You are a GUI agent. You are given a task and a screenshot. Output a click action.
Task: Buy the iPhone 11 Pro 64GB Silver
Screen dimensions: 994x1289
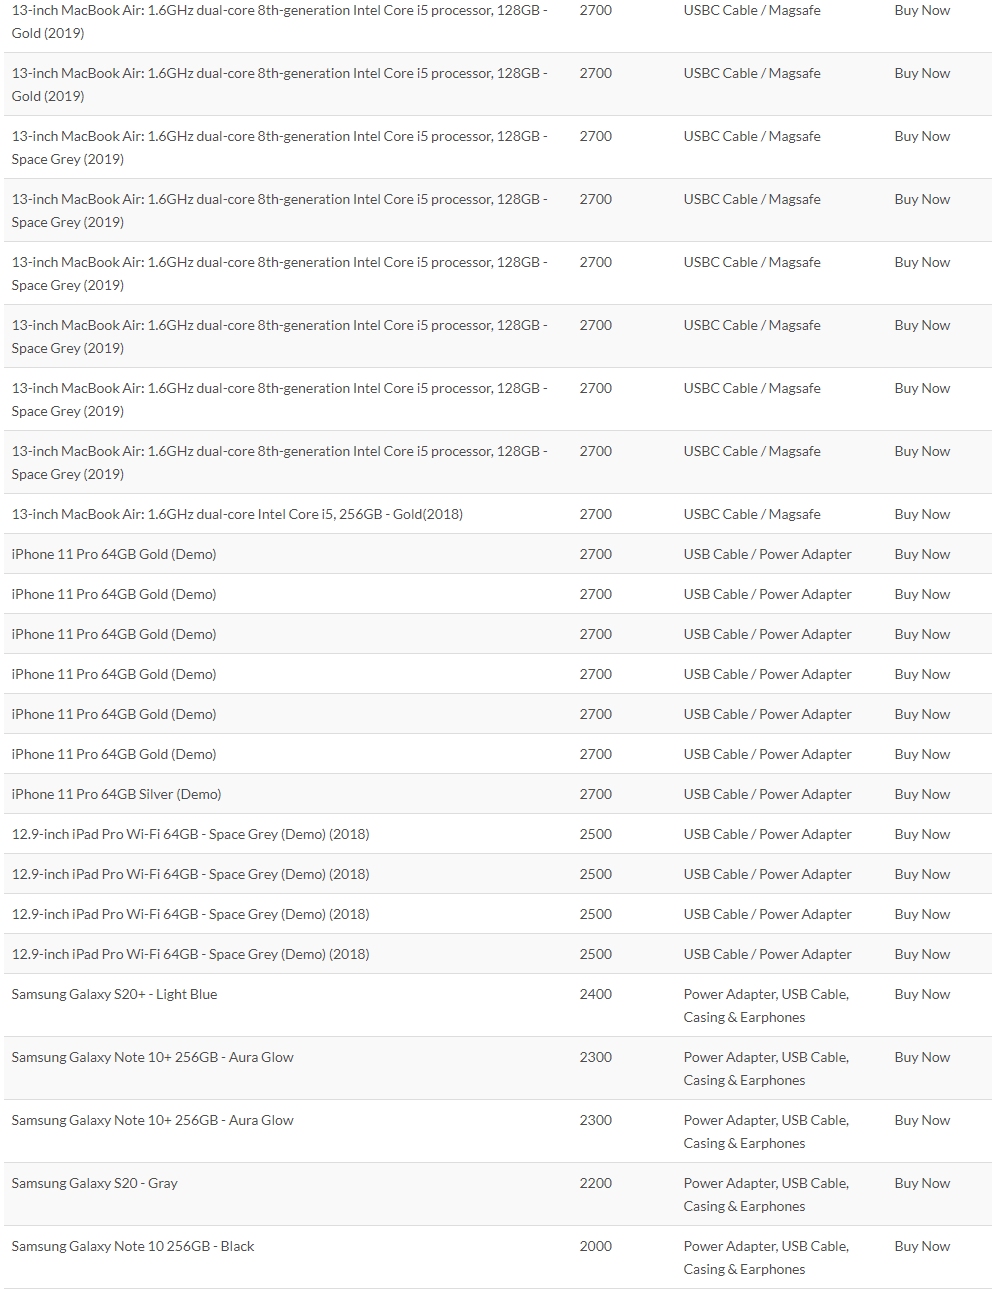[x=922, y=794]
